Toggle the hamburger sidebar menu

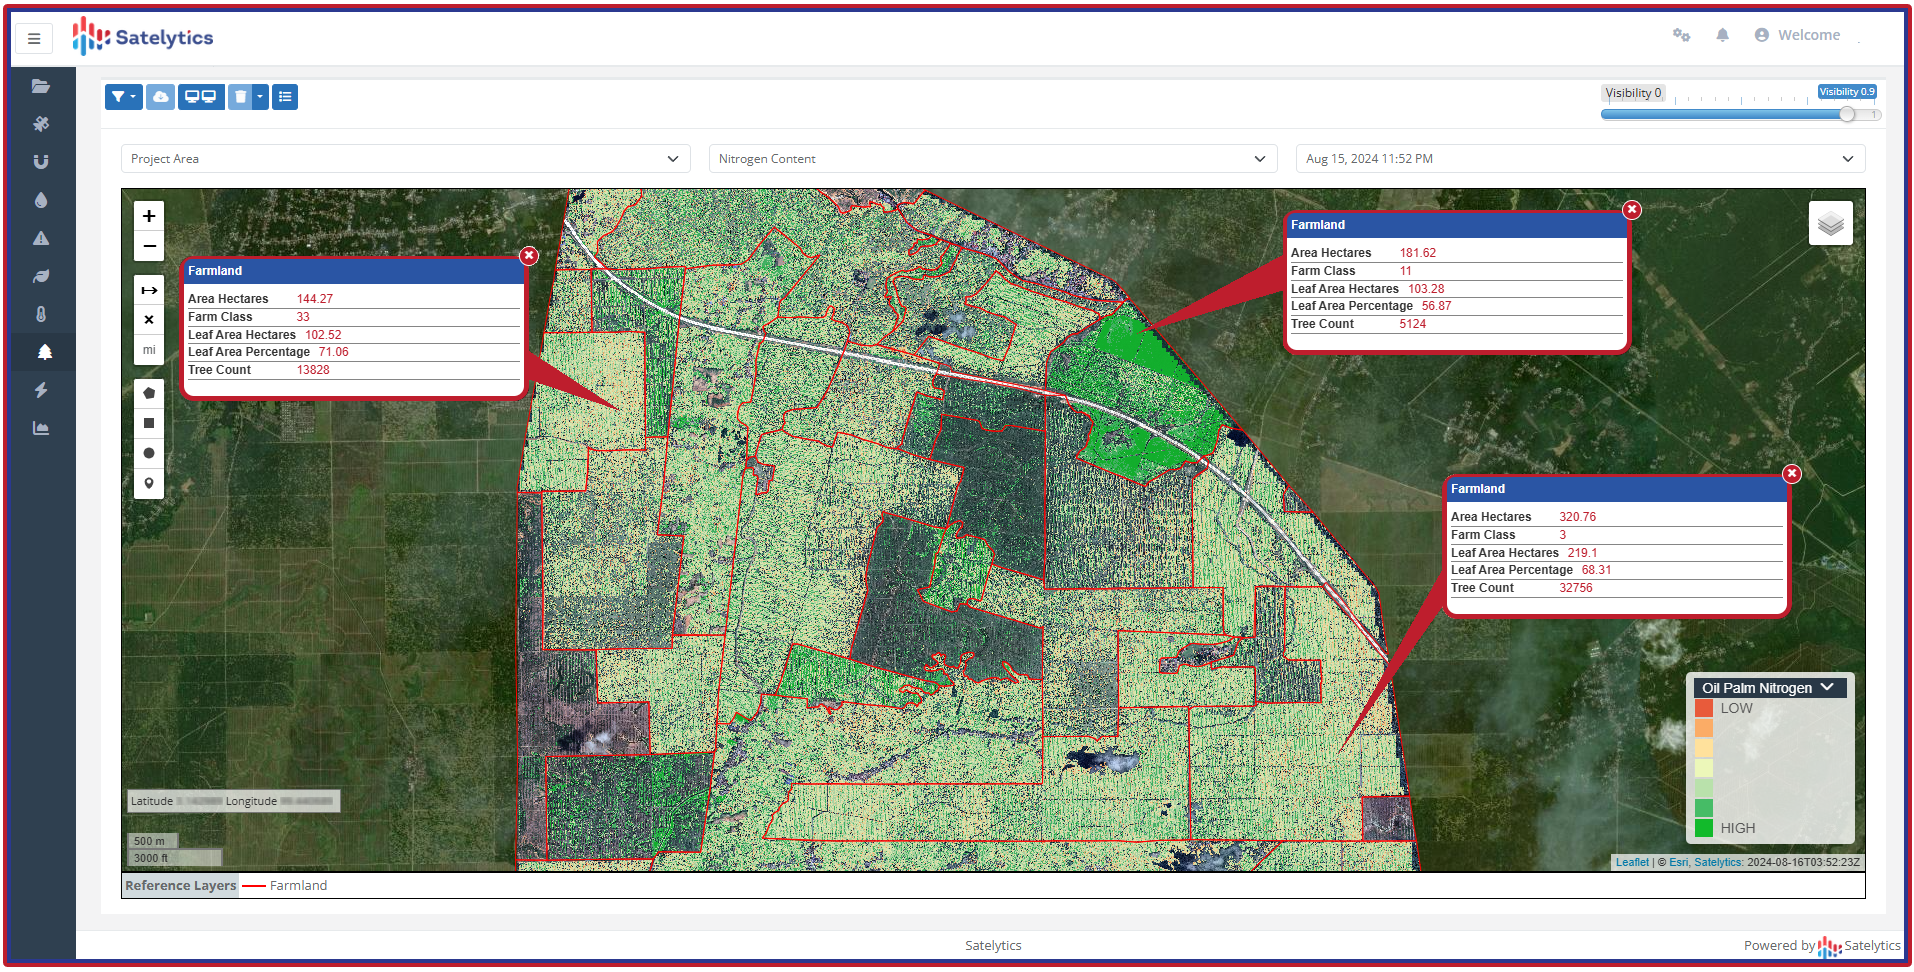pos(34,39)
